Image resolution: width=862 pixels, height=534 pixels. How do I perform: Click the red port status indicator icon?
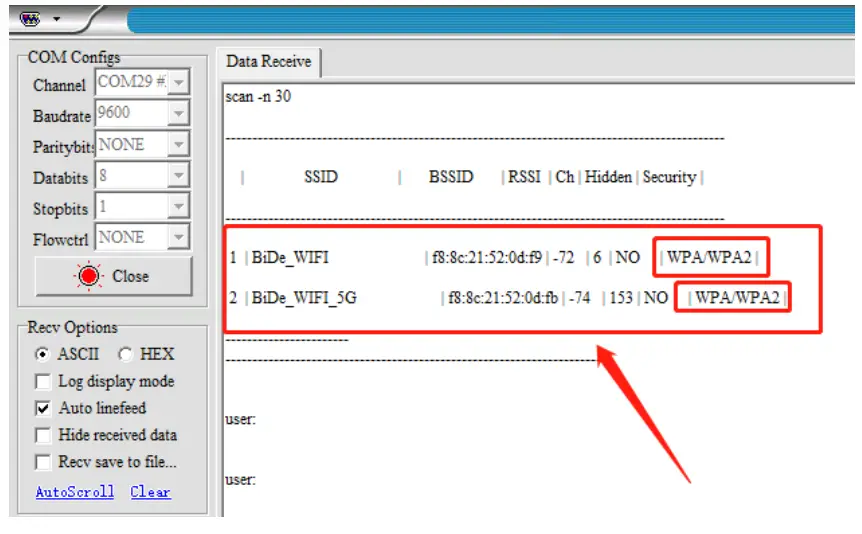[x=89, y=276]
